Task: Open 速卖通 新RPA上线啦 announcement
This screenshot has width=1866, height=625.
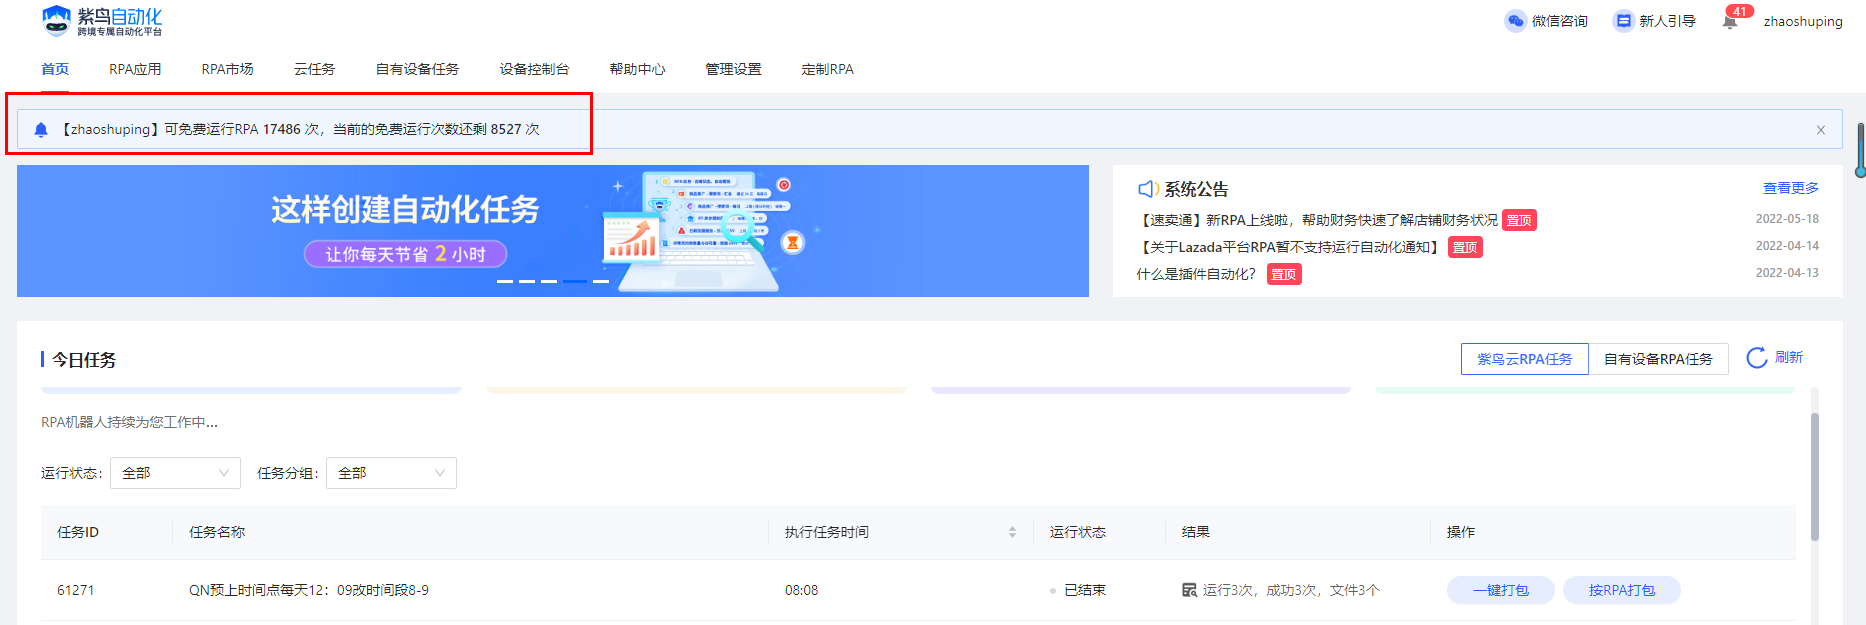Action: coord(1317,220)
